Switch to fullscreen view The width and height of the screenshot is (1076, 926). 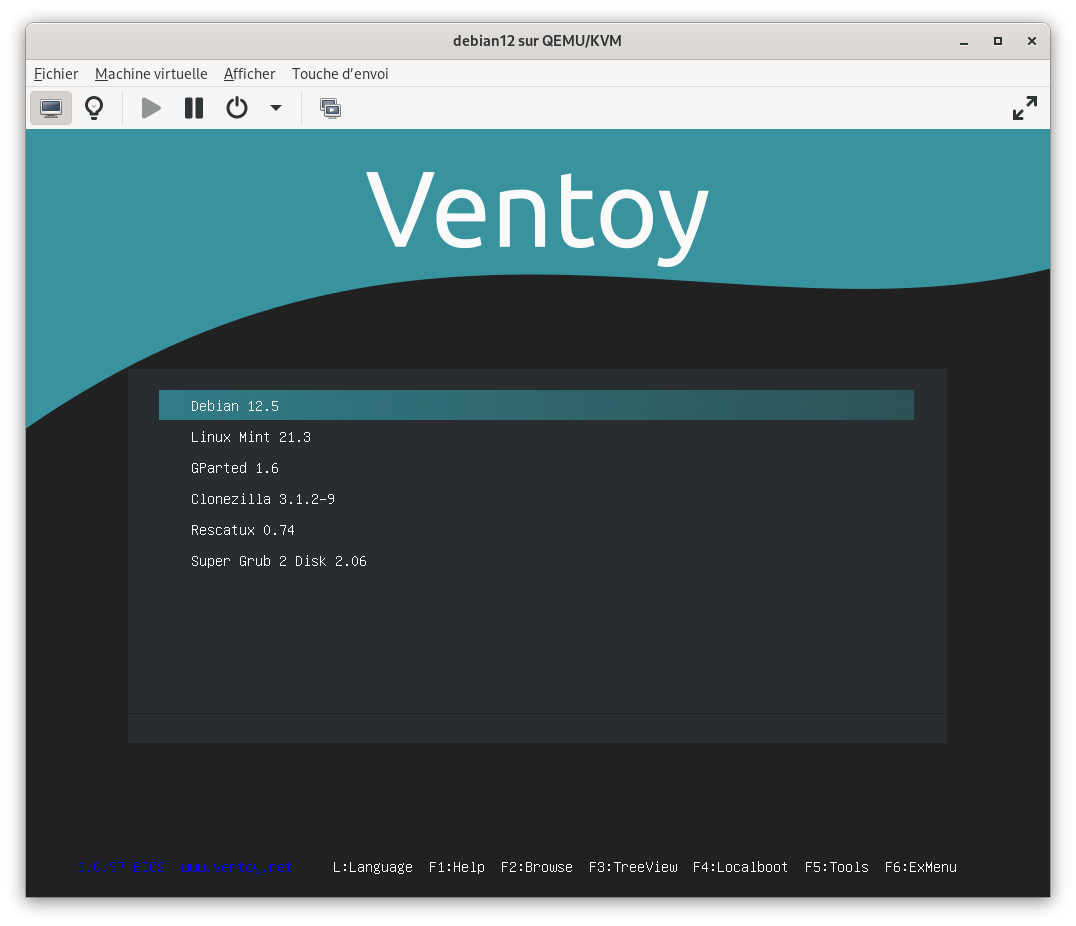pos(1025,108)
